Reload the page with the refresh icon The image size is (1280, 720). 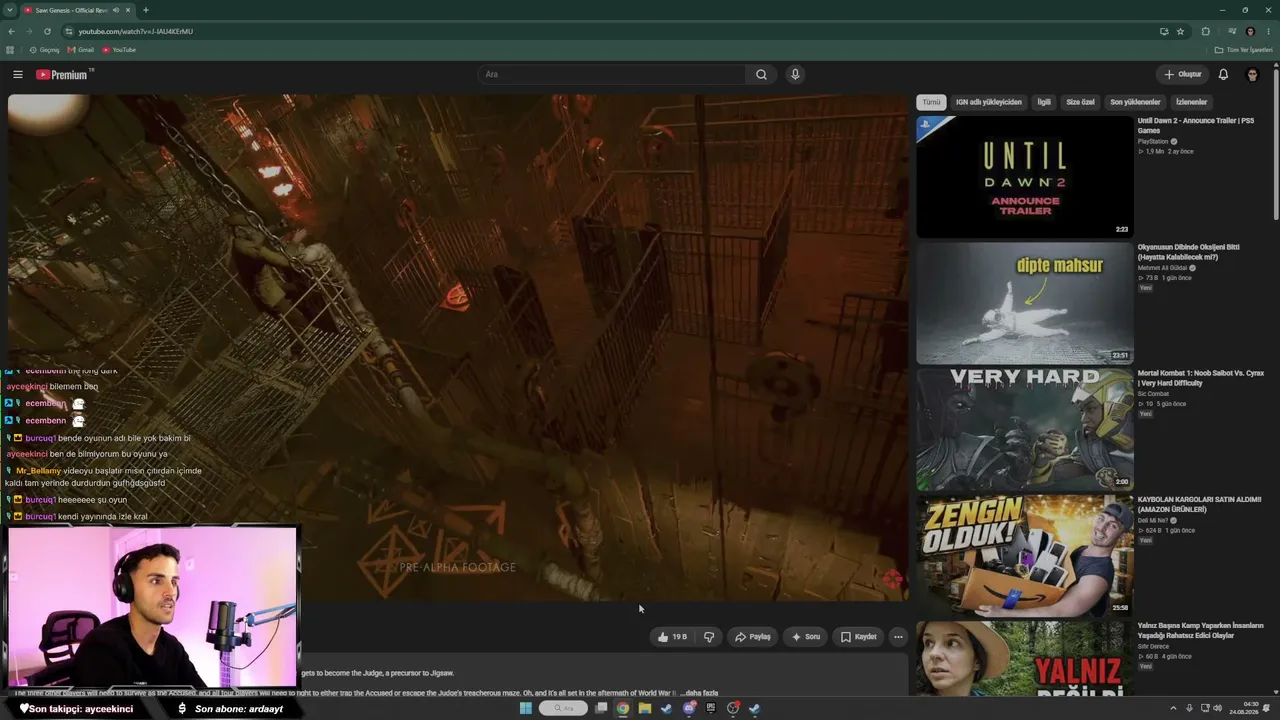point(47,31)
